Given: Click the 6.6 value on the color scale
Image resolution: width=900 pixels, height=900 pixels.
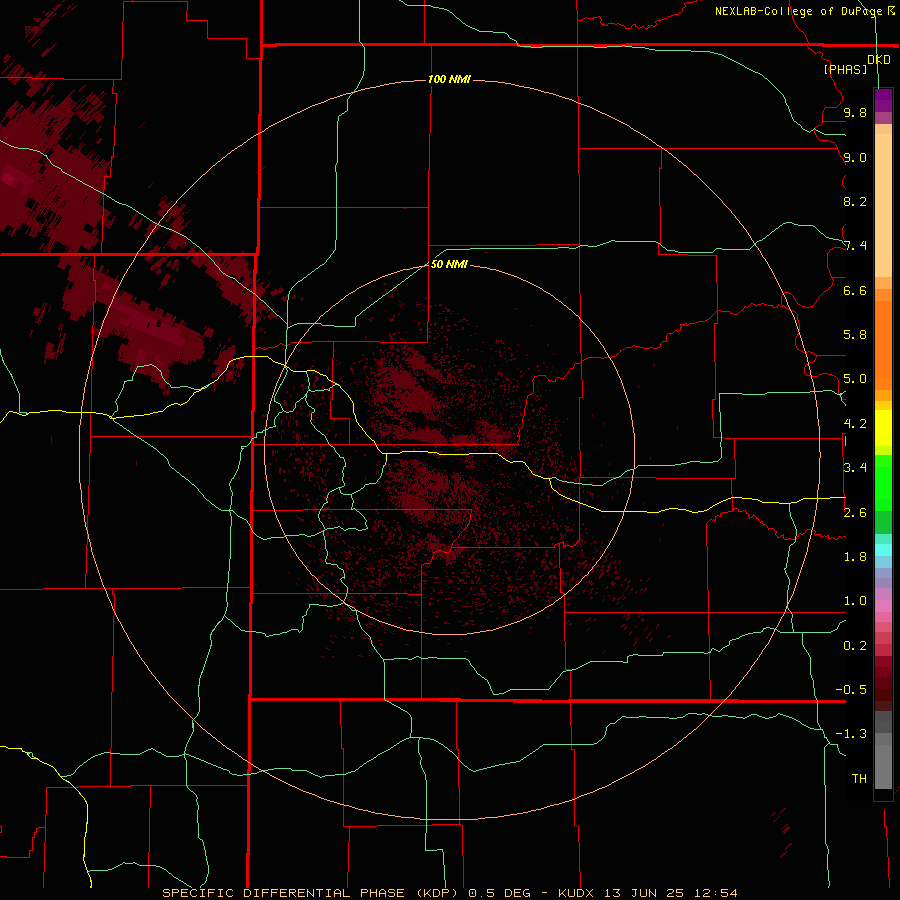Looking at the screenshot, I should click(x=855, y=290).
